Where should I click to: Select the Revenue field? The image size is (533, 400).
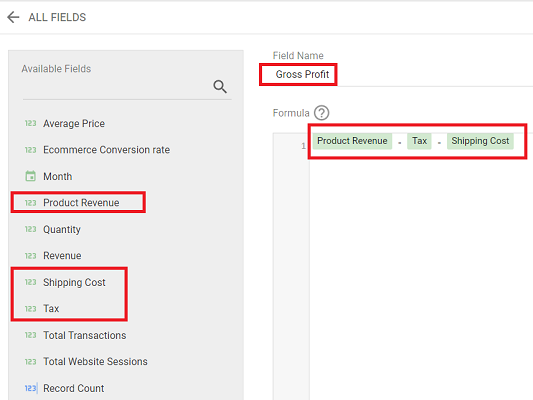click(62, 256)
